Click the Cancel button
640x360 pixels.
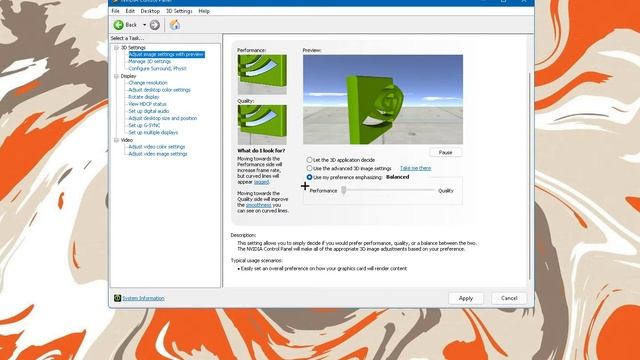(509, 298)
